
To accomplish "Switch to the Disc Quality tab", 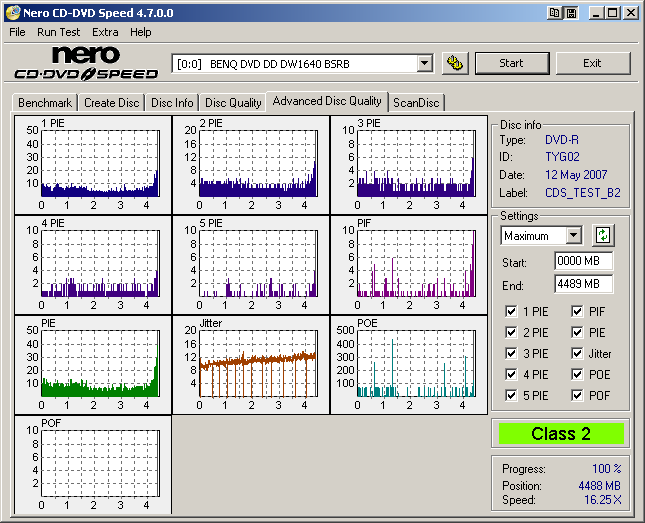I will [233, 102].
